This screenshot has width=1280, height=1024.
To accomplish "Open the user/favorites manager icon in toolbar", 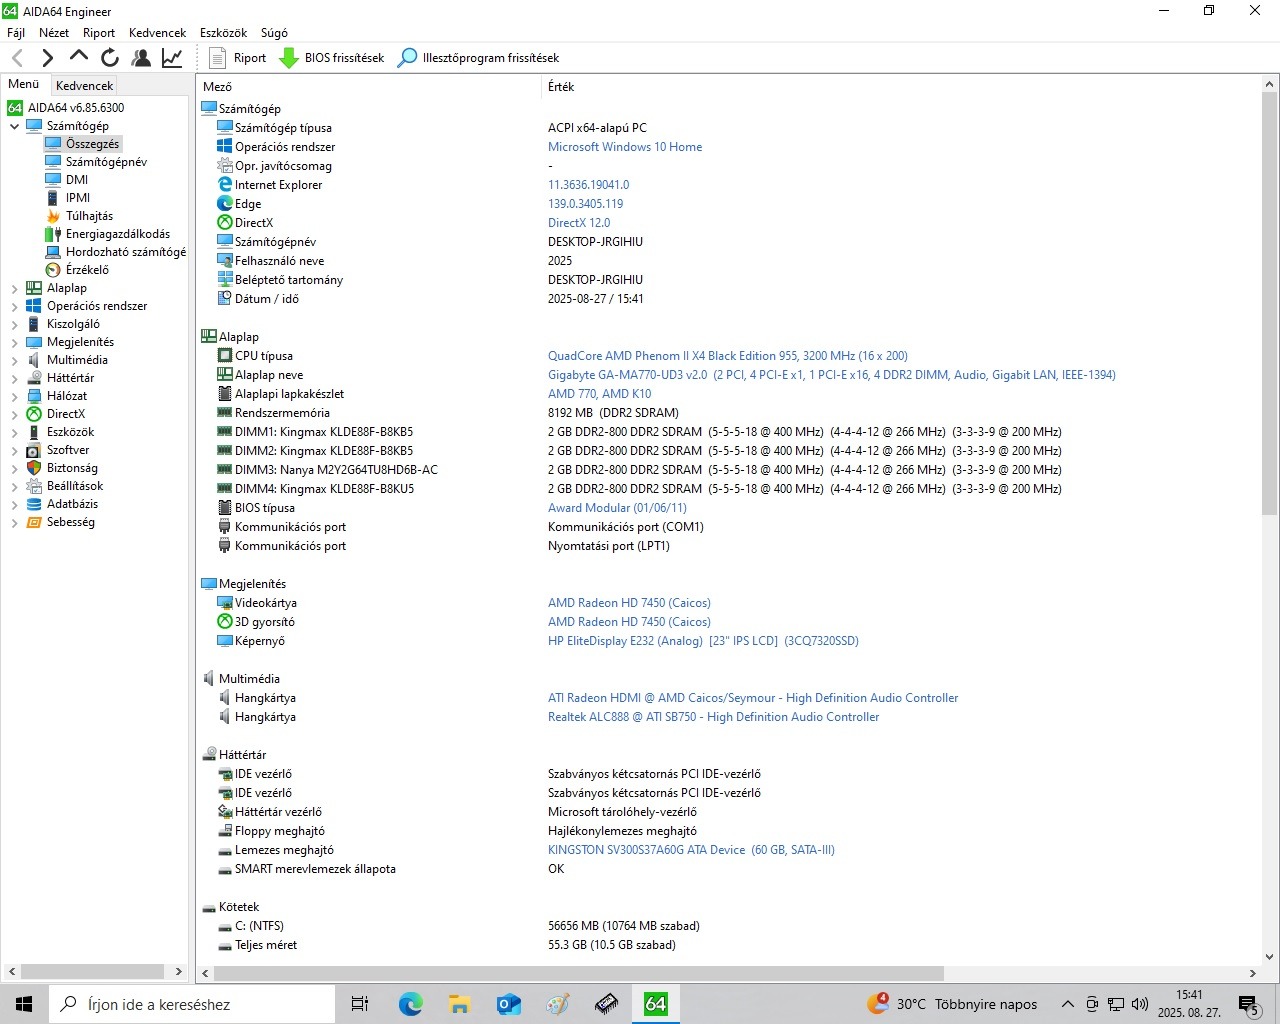I will (x=141, y=58).
